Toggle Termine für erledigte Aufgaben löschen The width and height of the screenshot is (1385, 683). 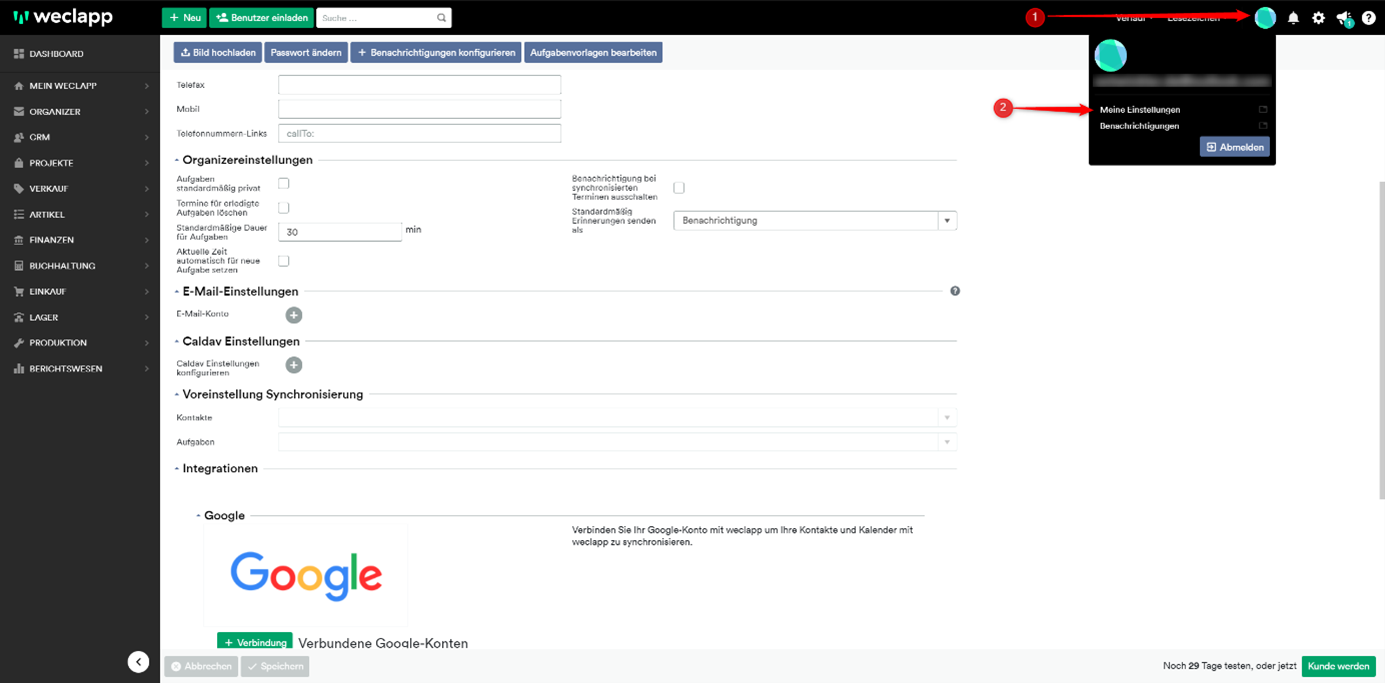[x=284, y=208]
